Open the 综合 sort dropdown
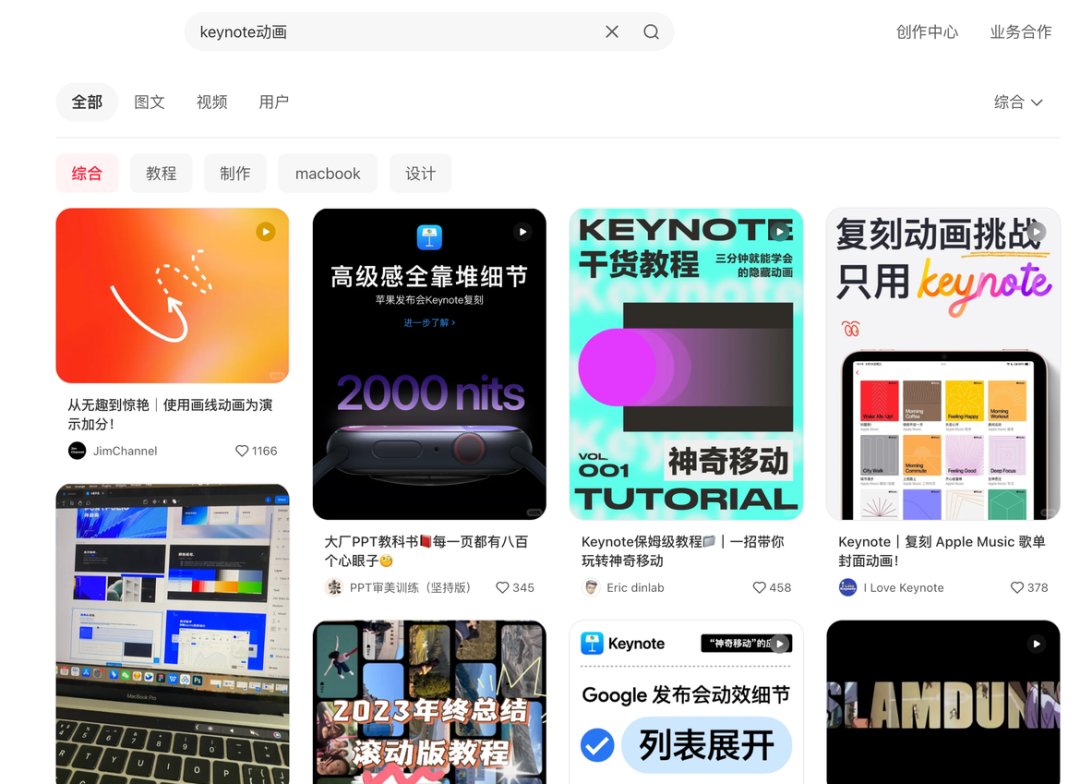Image resolution: width=1080 pixels, height=784 pixels. pyautogui.click(x=1017, y=101)
